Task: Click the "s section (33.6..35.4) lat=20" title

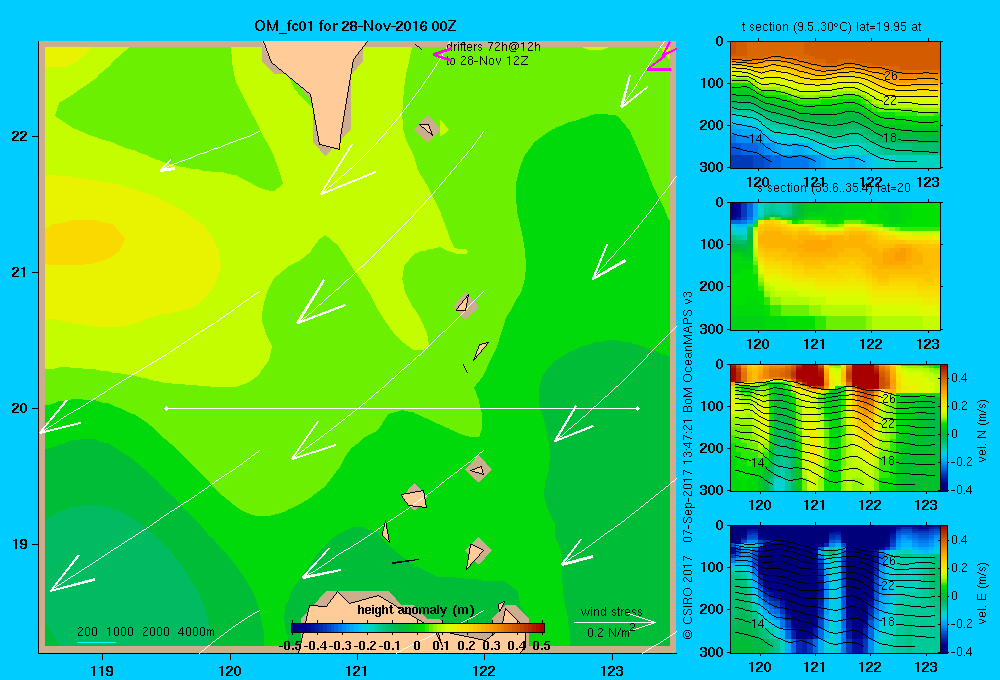Action: [x=833, y=188]
